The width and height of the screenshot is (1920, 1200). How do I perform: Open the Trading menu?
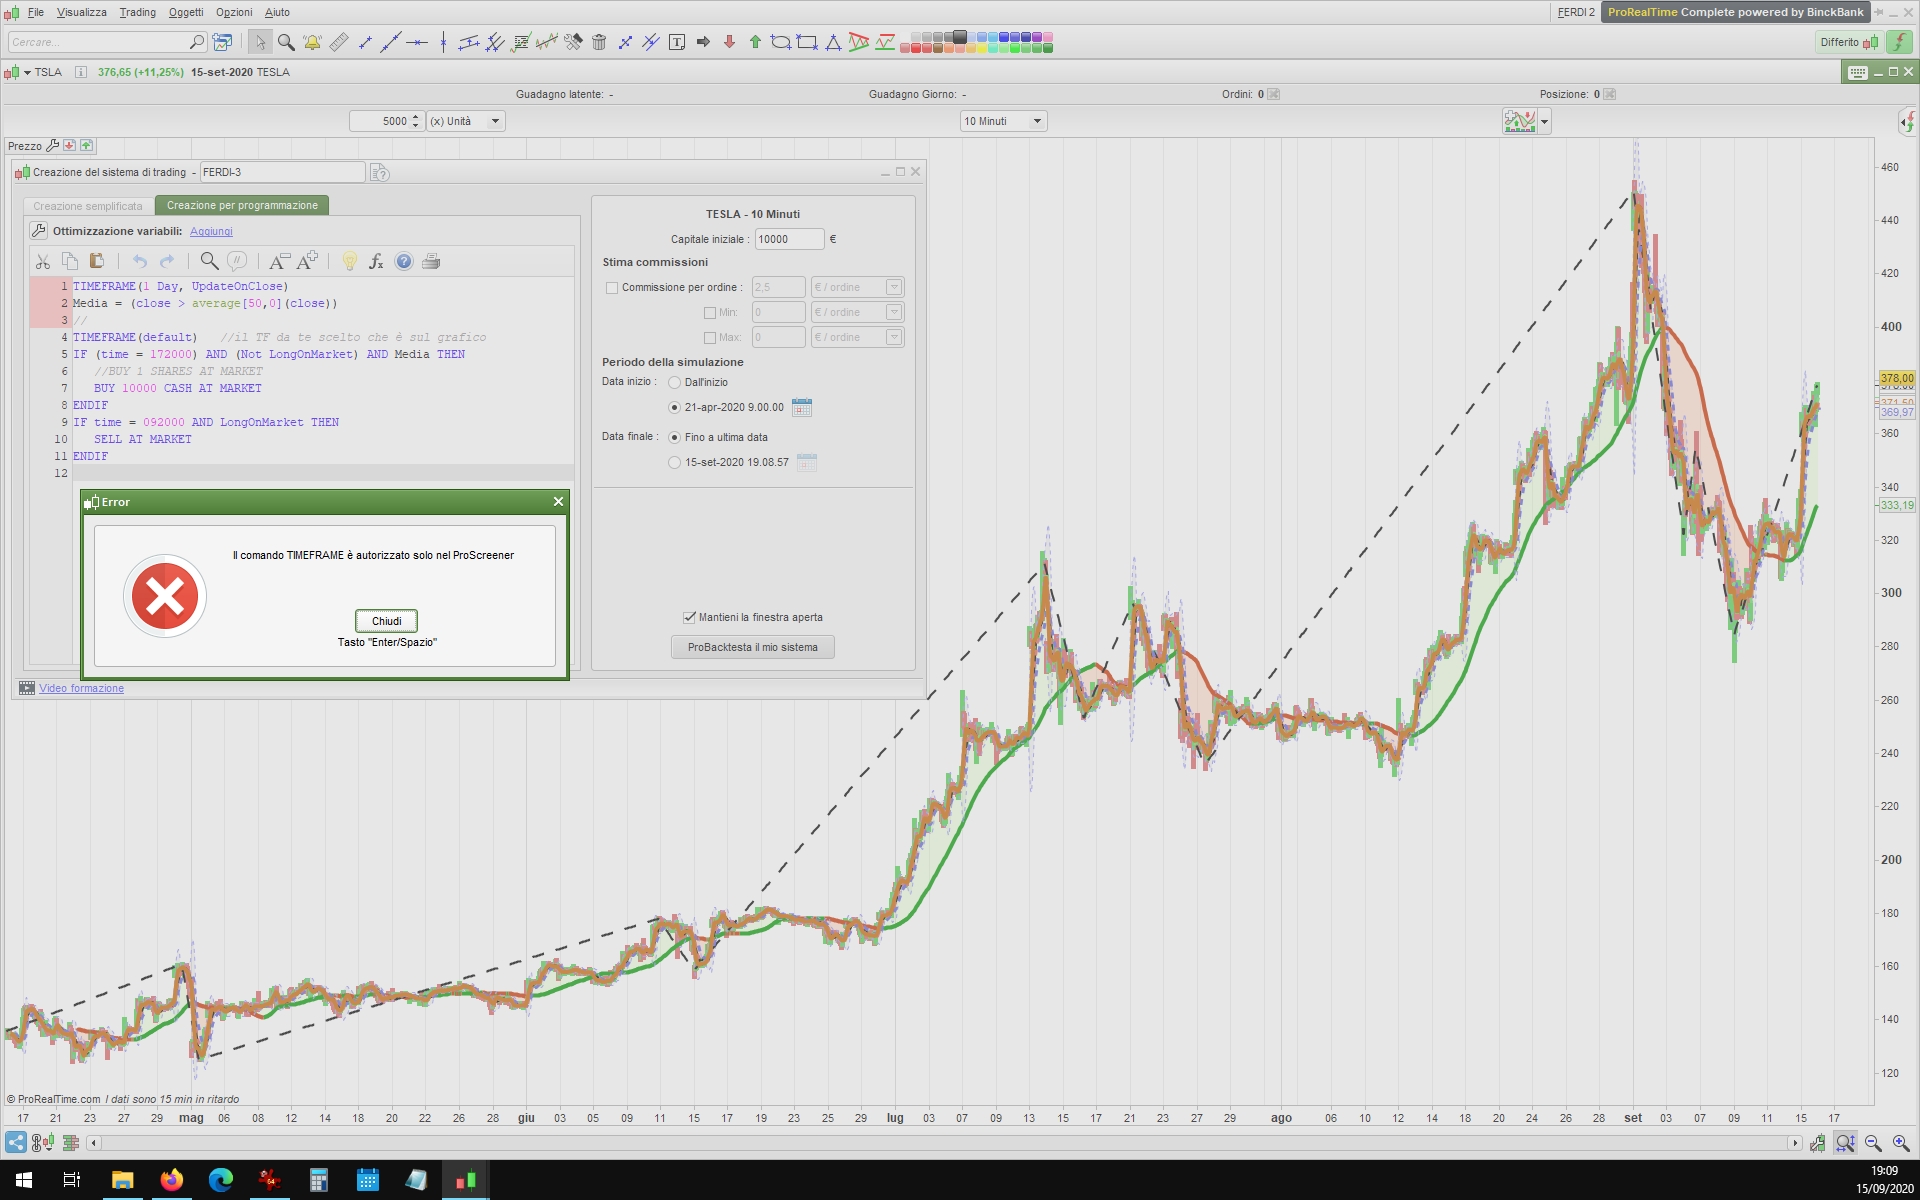(x=137, y=12)
